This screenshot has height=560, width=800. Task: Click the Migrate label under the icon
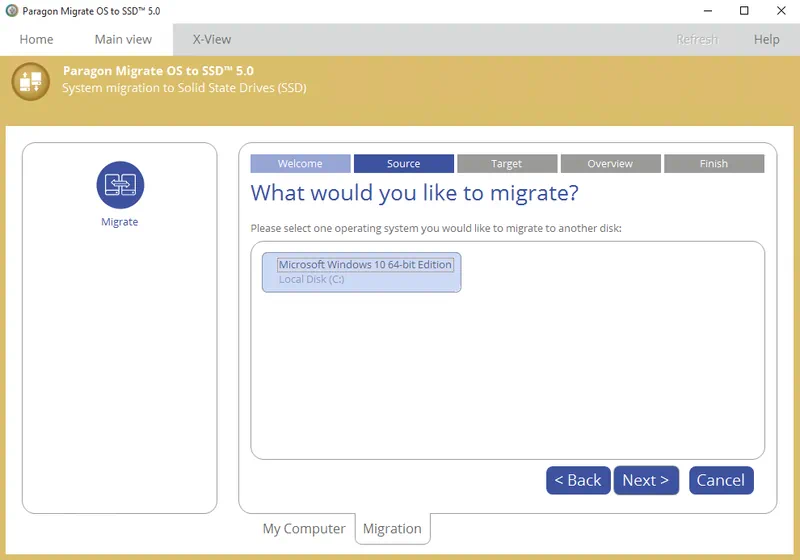pos(119,222)
